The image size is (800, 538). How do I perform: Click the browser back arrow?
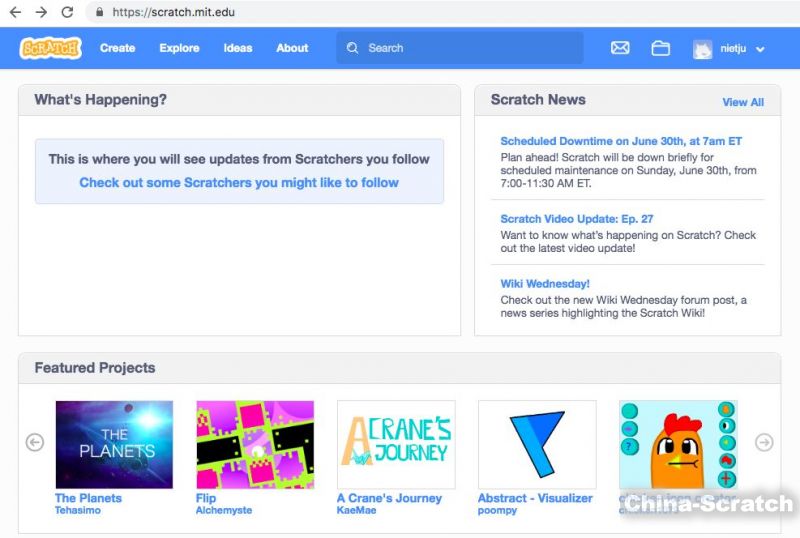click(15, 12)
